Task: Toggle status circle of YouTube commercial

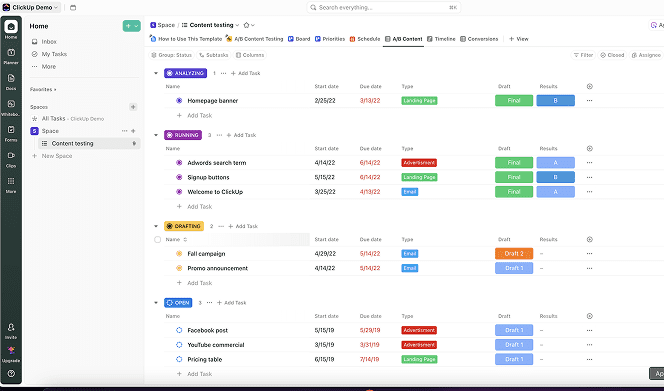Action: [179, 345]
